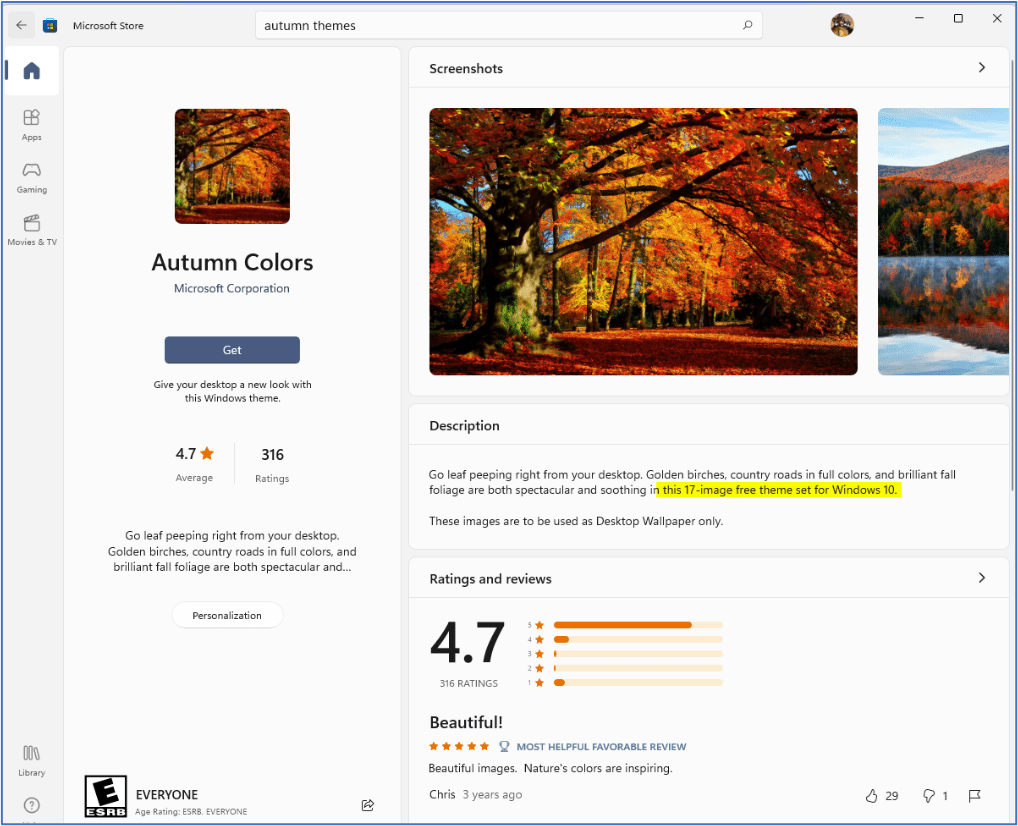Report the review with flag icon
The height and width of the screenshot is (826, 1018).
(x=974, y=796)
